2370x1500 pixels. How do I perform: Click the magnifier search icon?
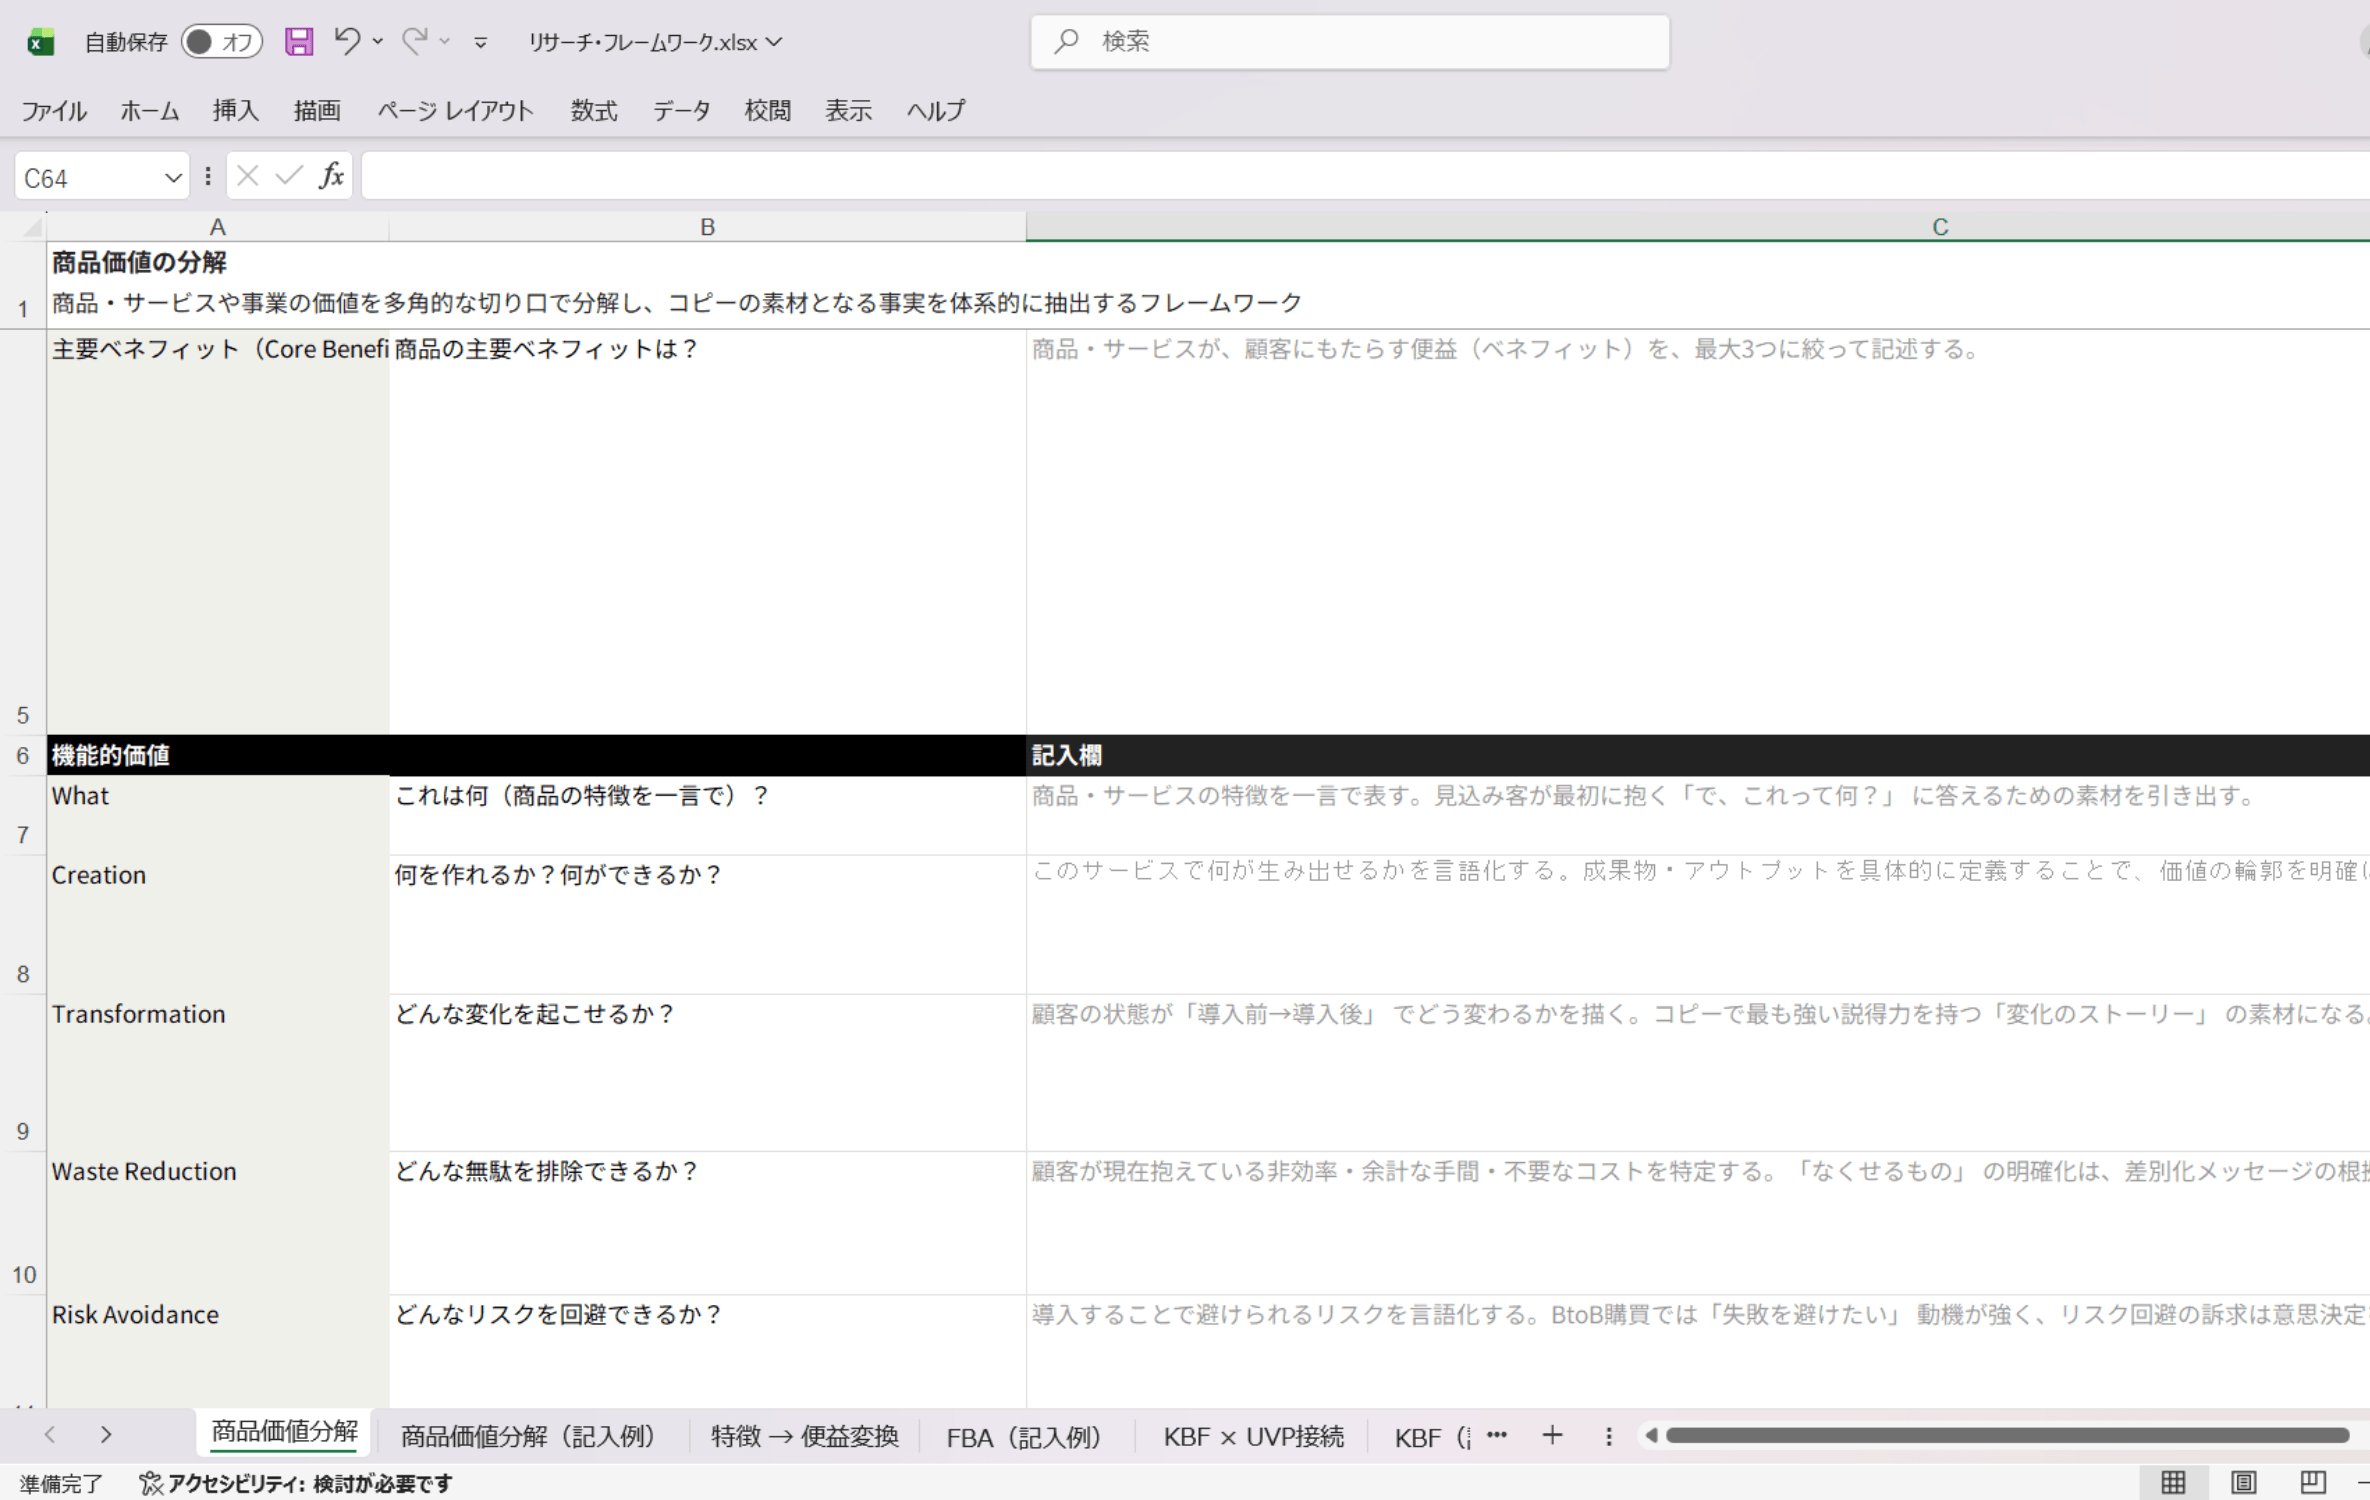pos(1066,42)
